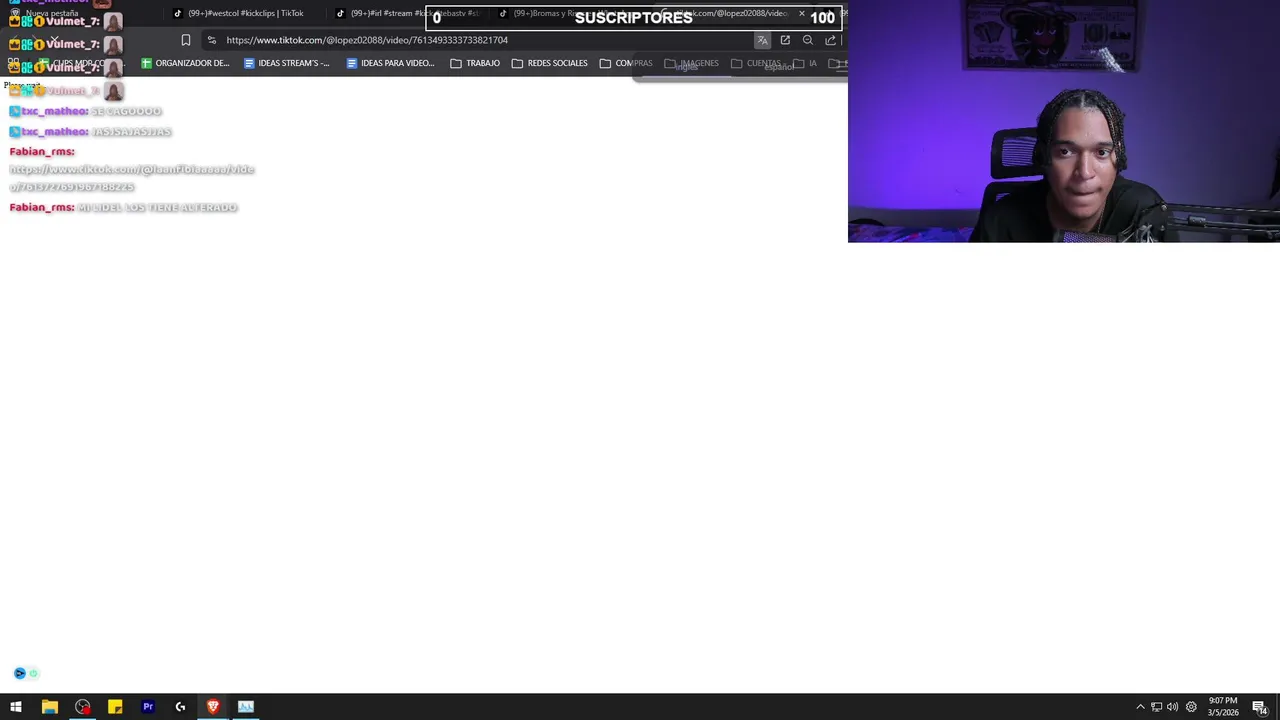Open the IDEAS STREAM'S bookmark

[x=287, y=63]
